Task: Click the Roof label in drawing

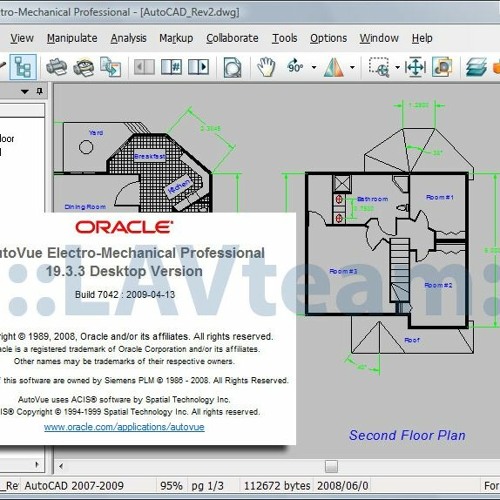Action: [412, 340]
